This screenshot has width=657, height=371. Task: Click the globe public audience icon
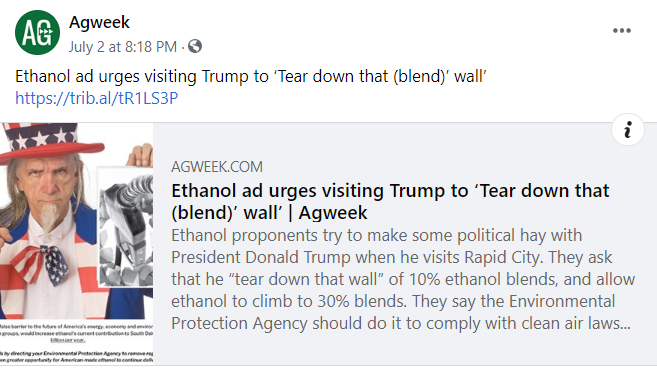[x=195, y=46]
